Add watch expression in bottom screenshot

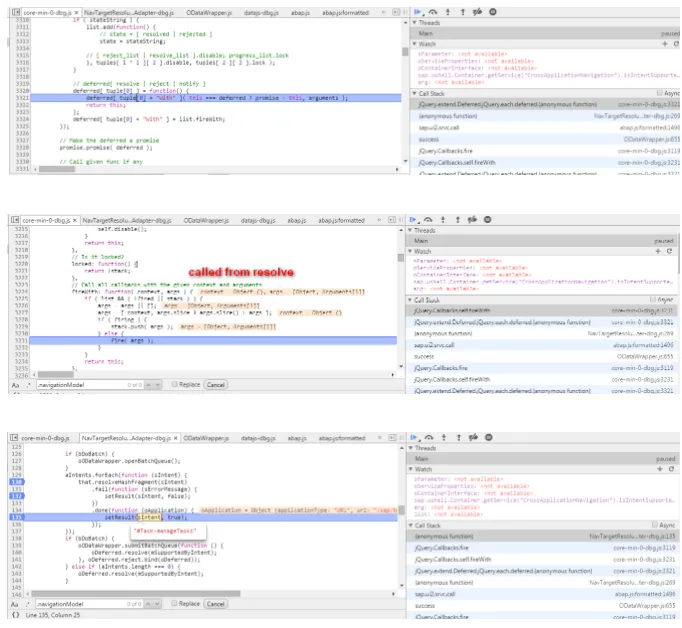(660, 469)
